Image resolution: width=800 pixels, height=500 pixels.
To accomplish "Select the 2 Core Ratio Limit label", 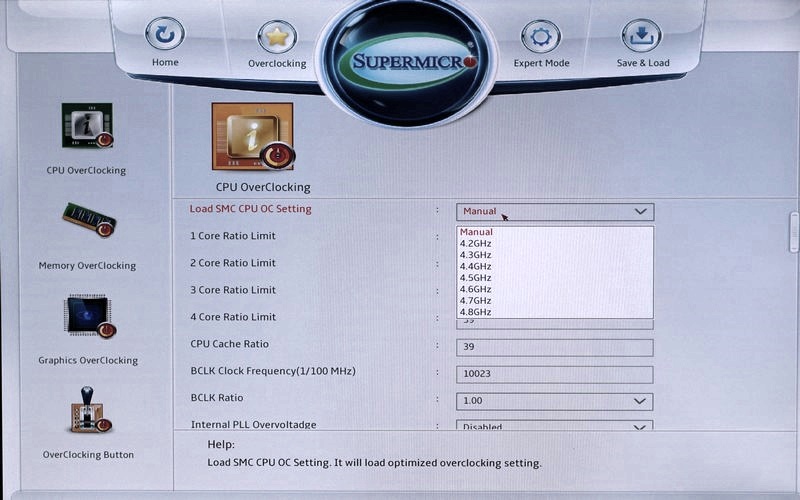I will (233, 263).
